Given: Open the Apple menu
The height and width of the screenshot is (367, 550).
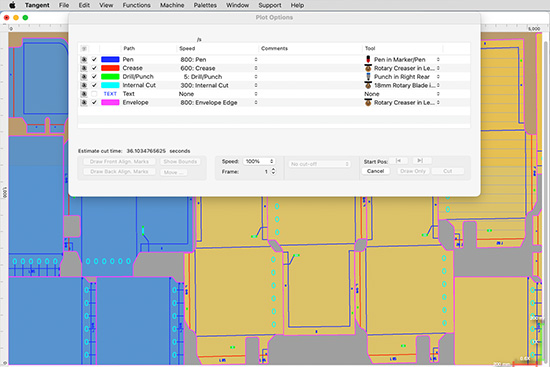Looking at the screenshot, I should coord(12,5).
